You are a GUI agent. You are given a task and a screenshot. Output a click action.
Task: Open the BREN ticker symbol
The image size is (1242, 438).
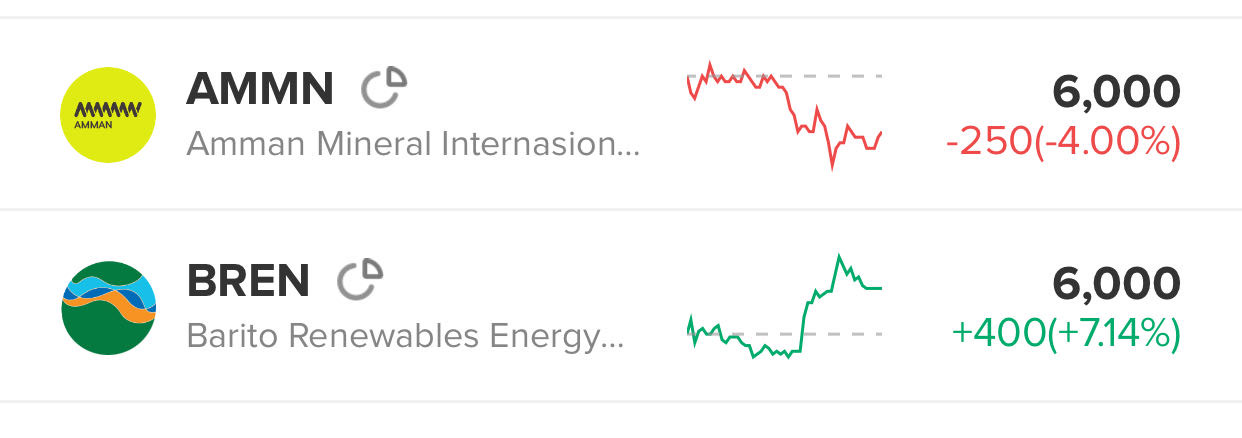click(248, 281)
